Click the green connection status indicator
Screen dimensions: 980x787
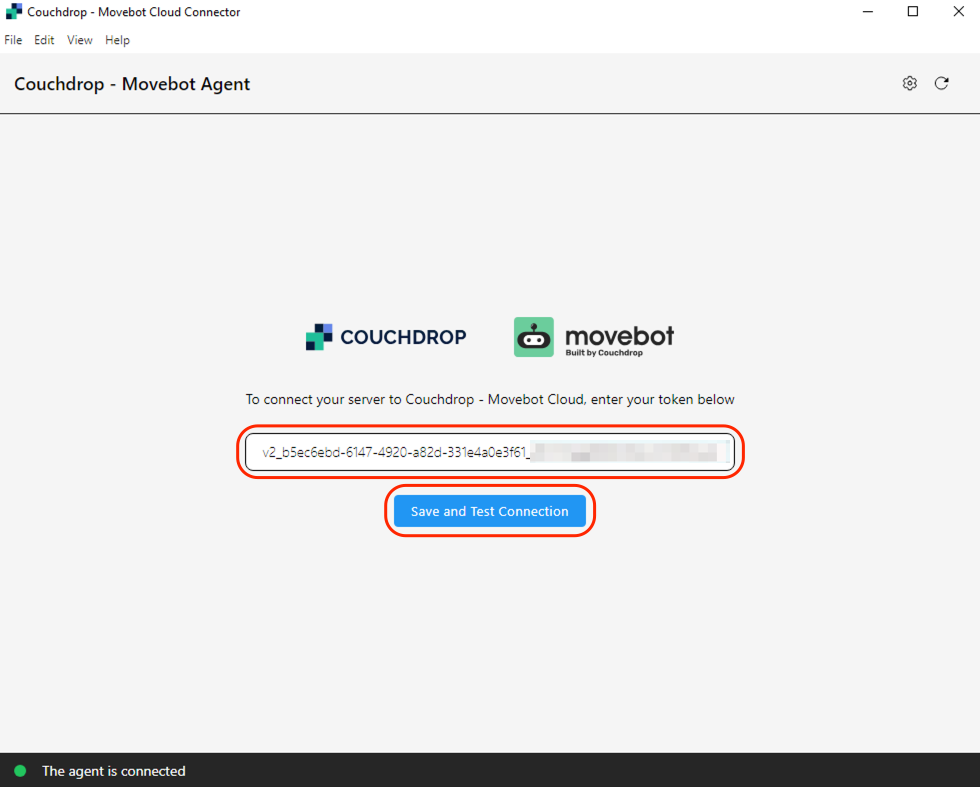pyautogui.click(x=20, y=771)
